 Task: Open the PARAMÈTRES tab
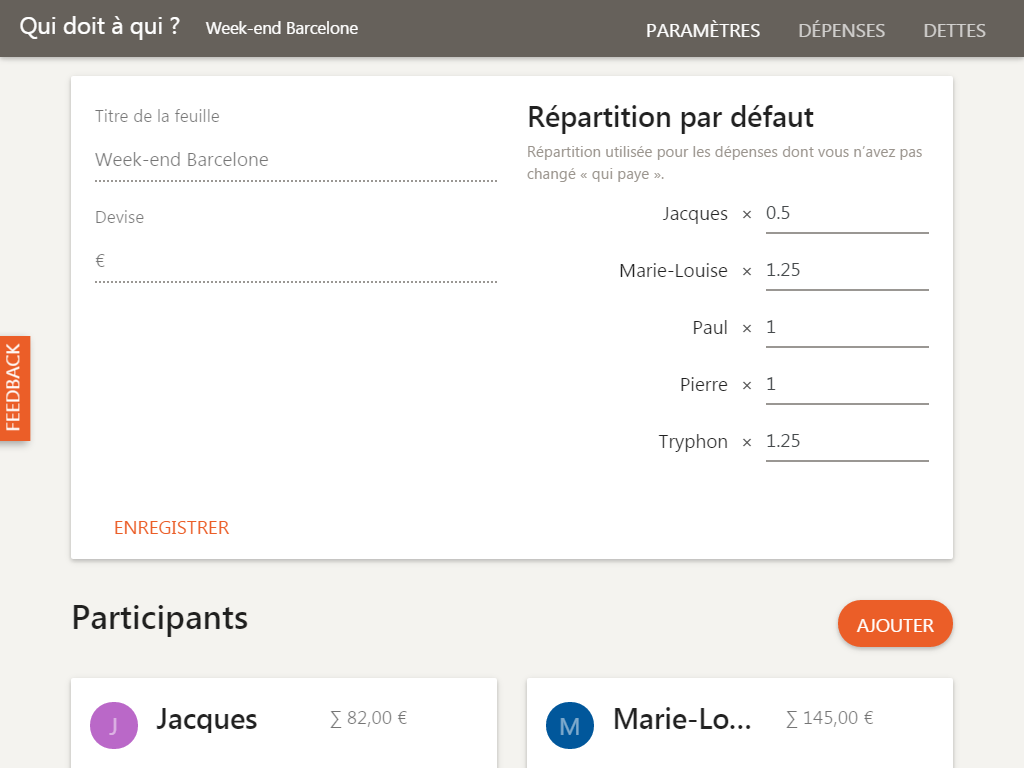[x=703, y=30]
